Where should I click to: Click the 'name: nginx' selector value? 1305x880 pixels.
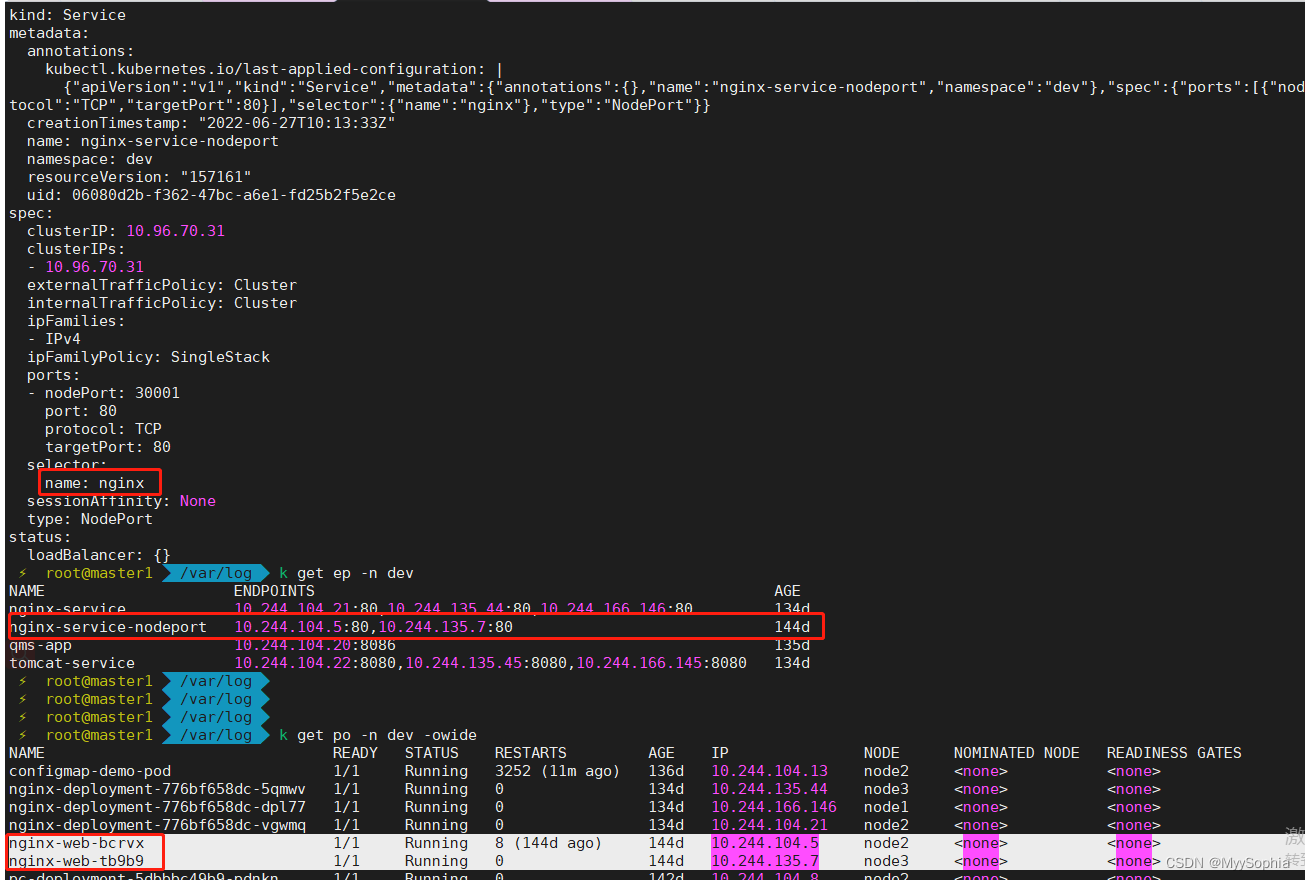click(94, 483)
